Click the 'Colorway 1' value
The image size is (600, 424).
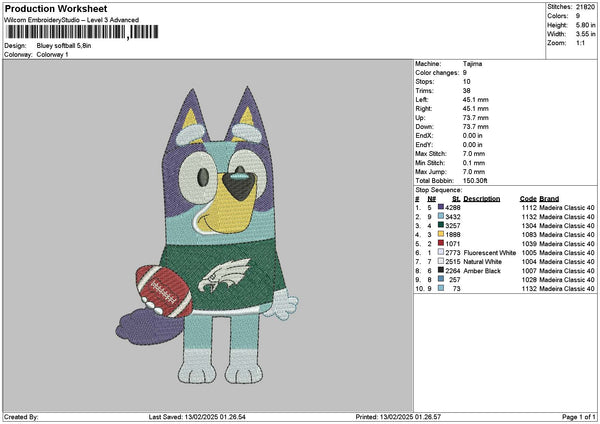click(52, 55)
